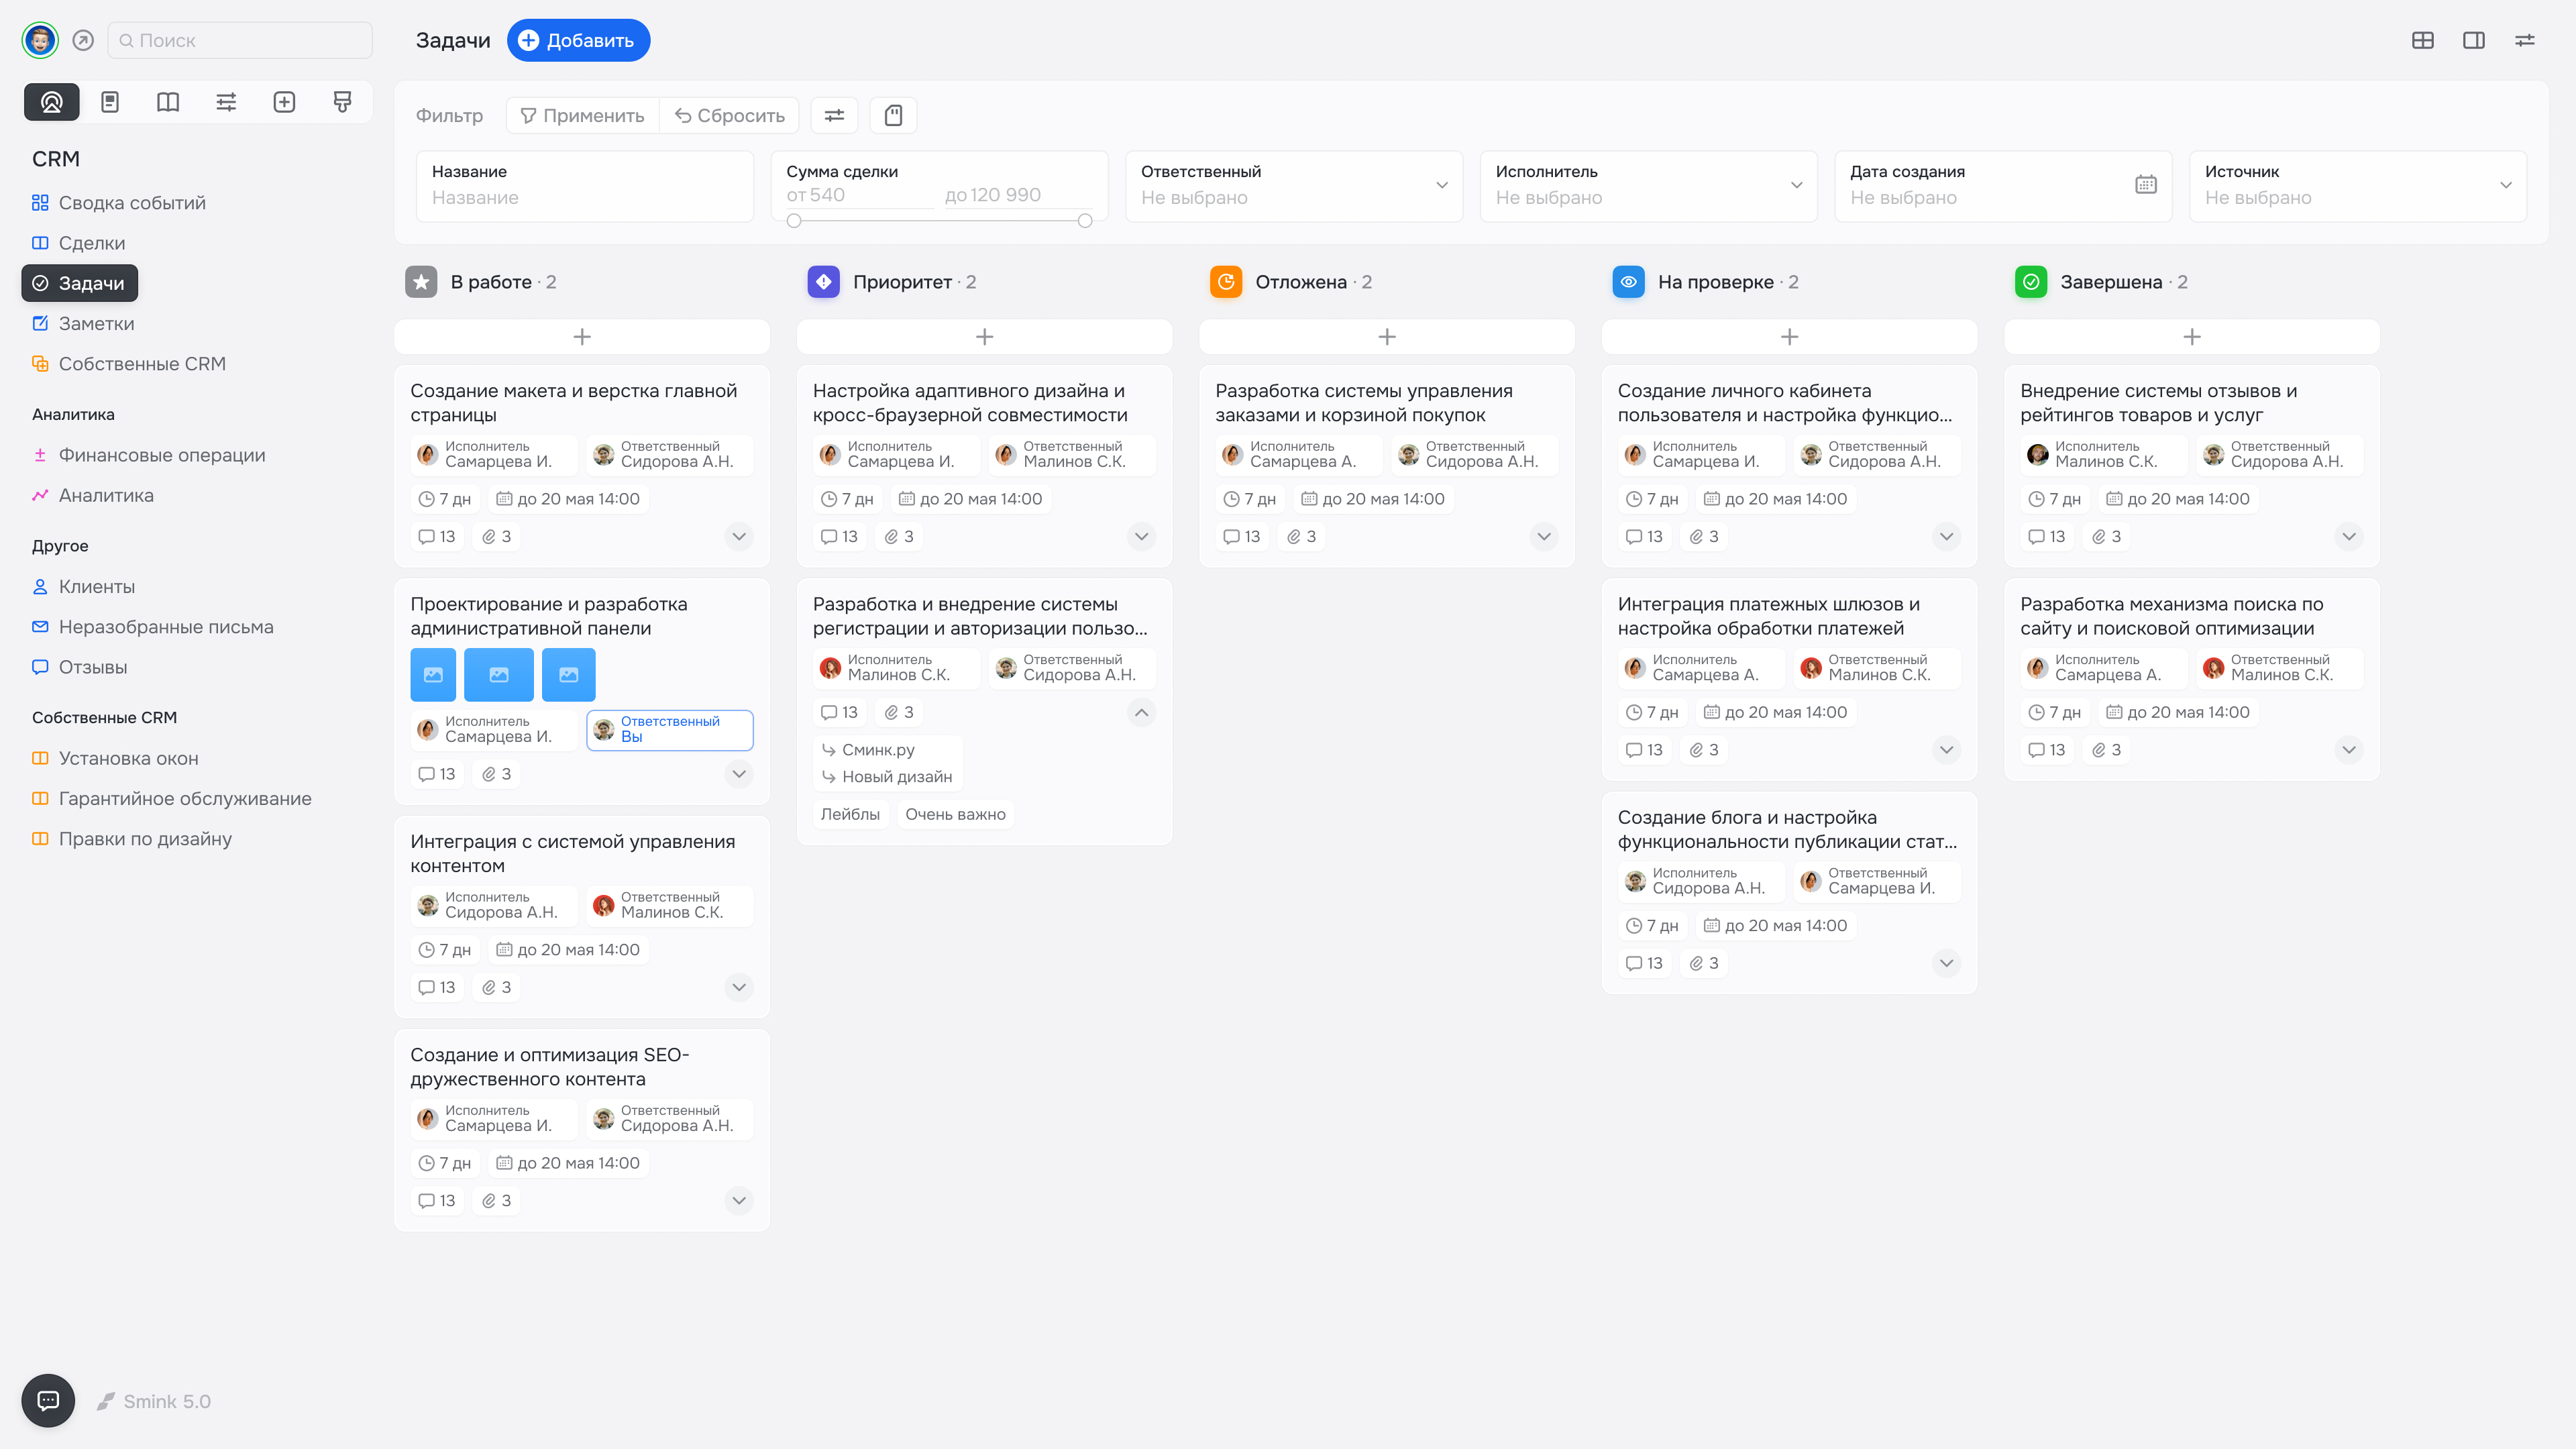The height and width of the screenshot is (1449, 2576).
Task: Select the book icon in sidebar toolbar
Action: (x=168, y=102)
